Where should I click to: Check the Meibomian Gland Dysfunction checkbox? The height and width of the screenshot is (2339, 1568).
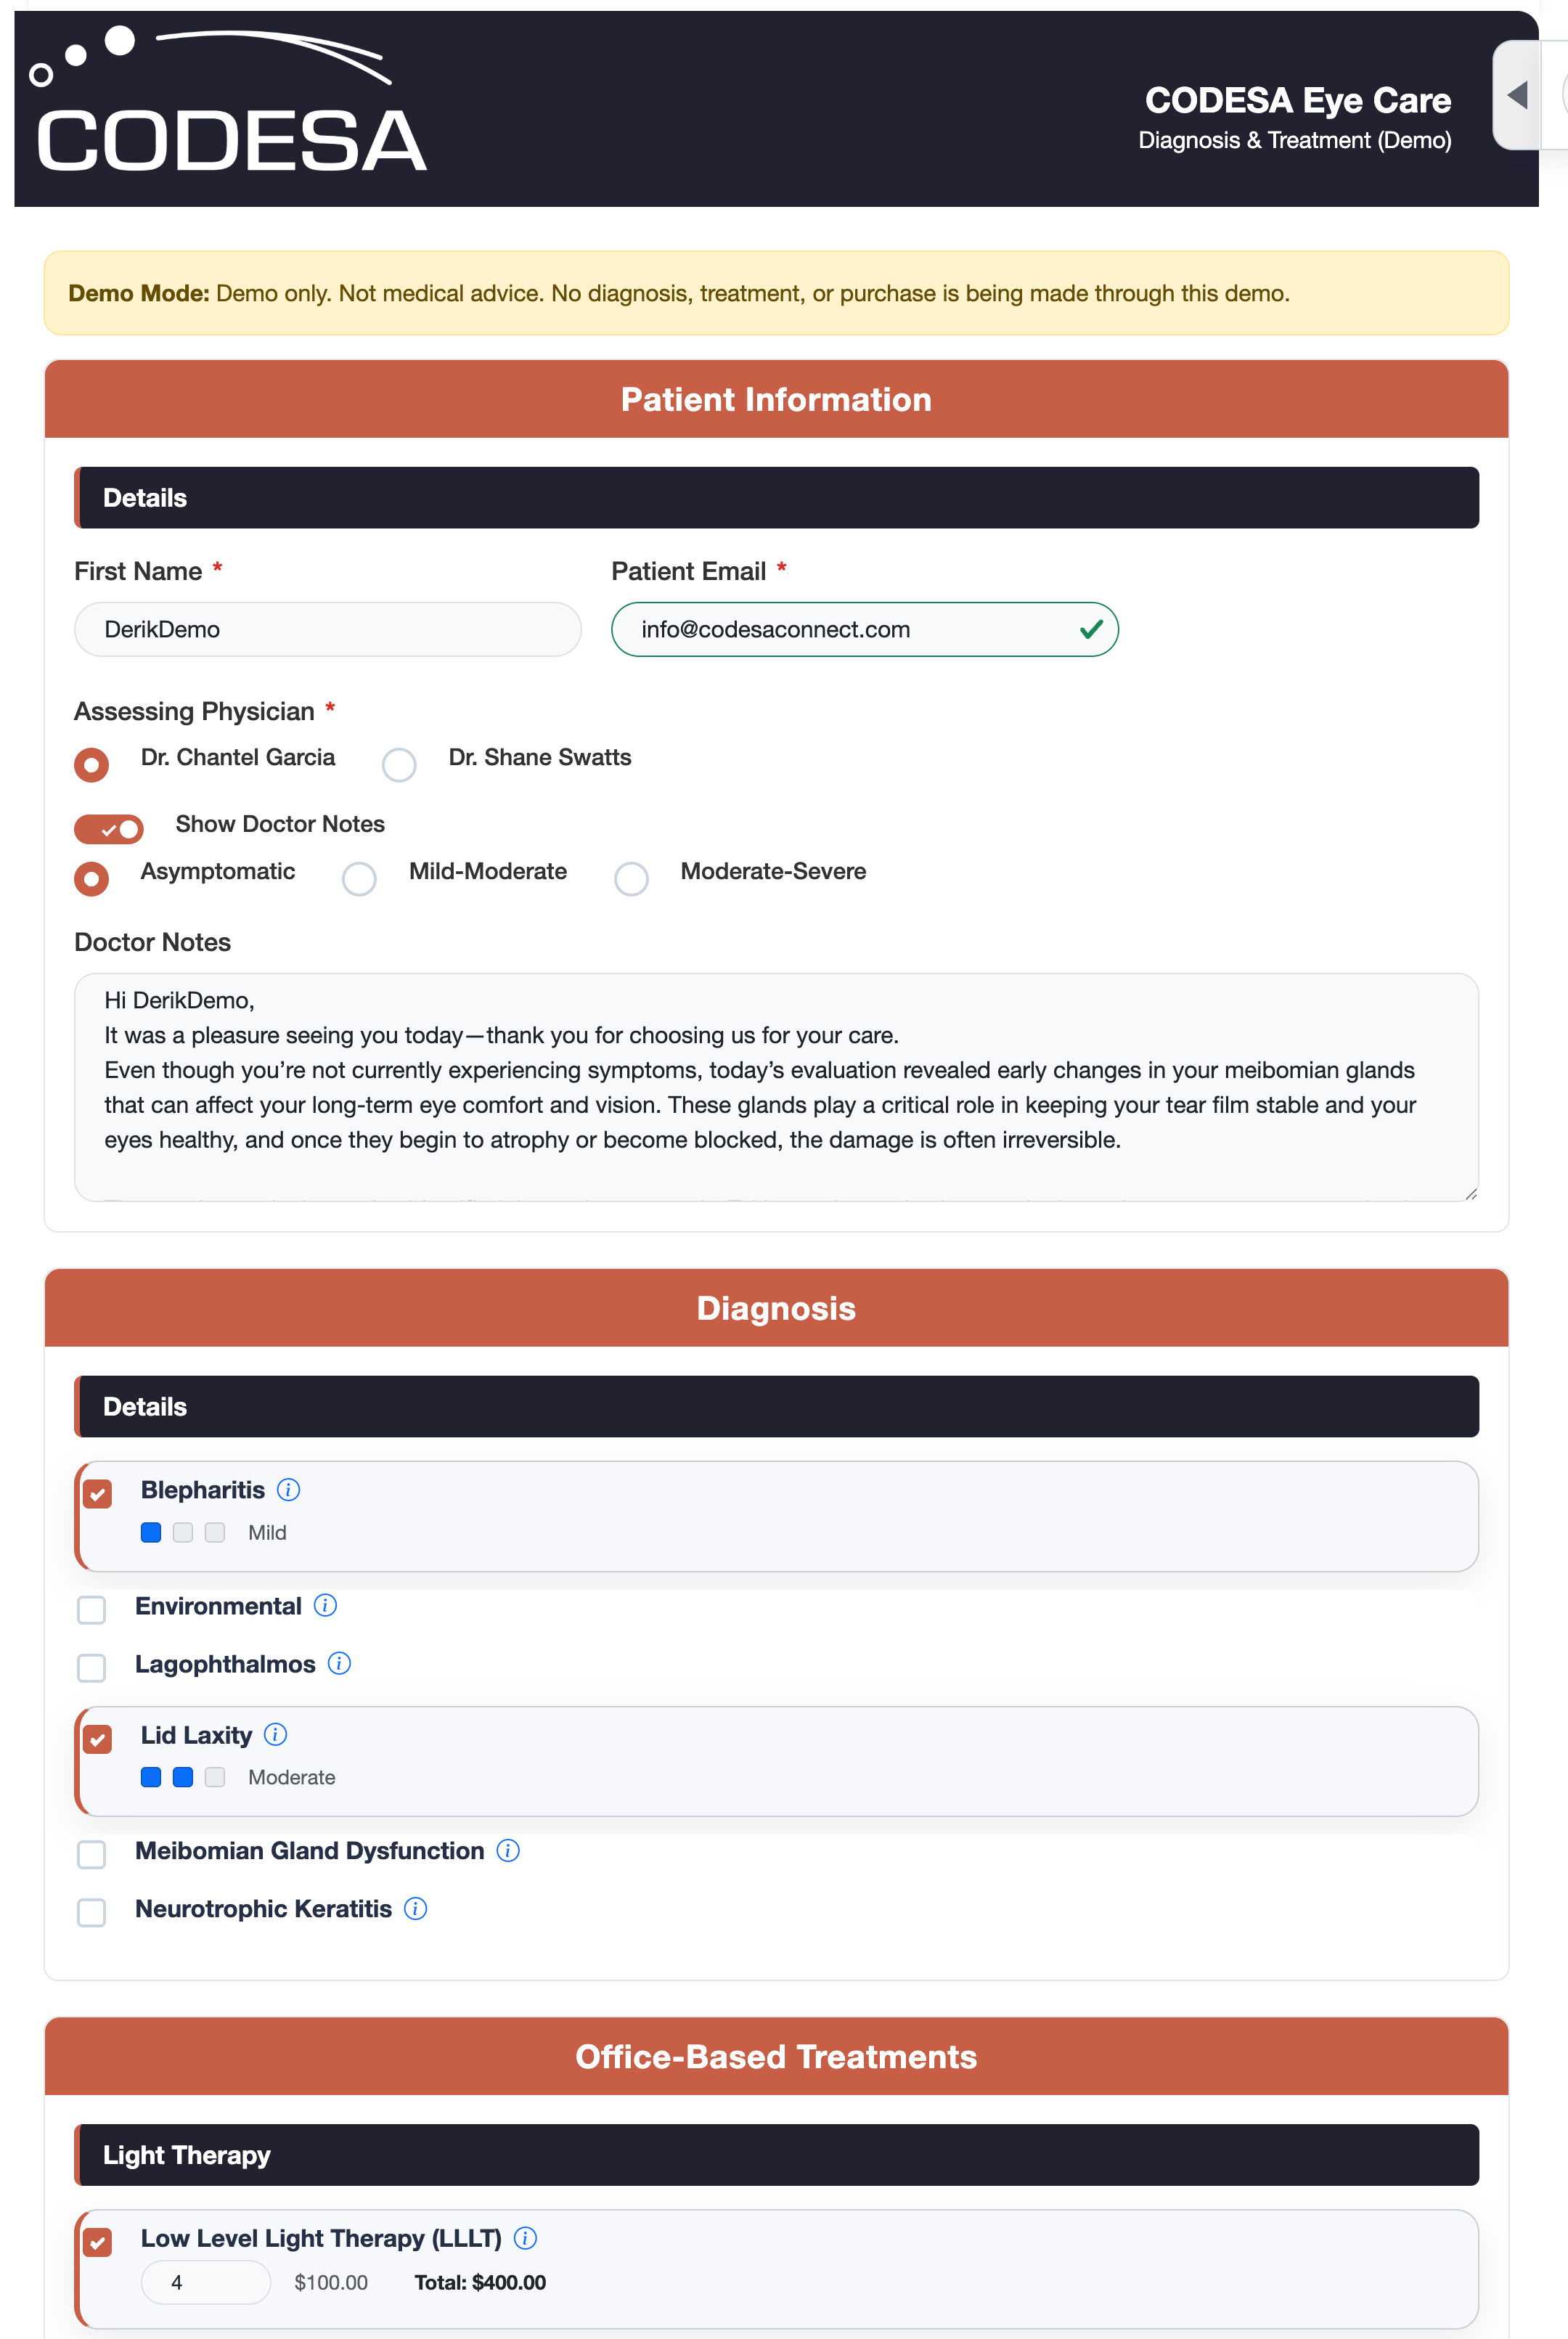(x=91, y=1854)
